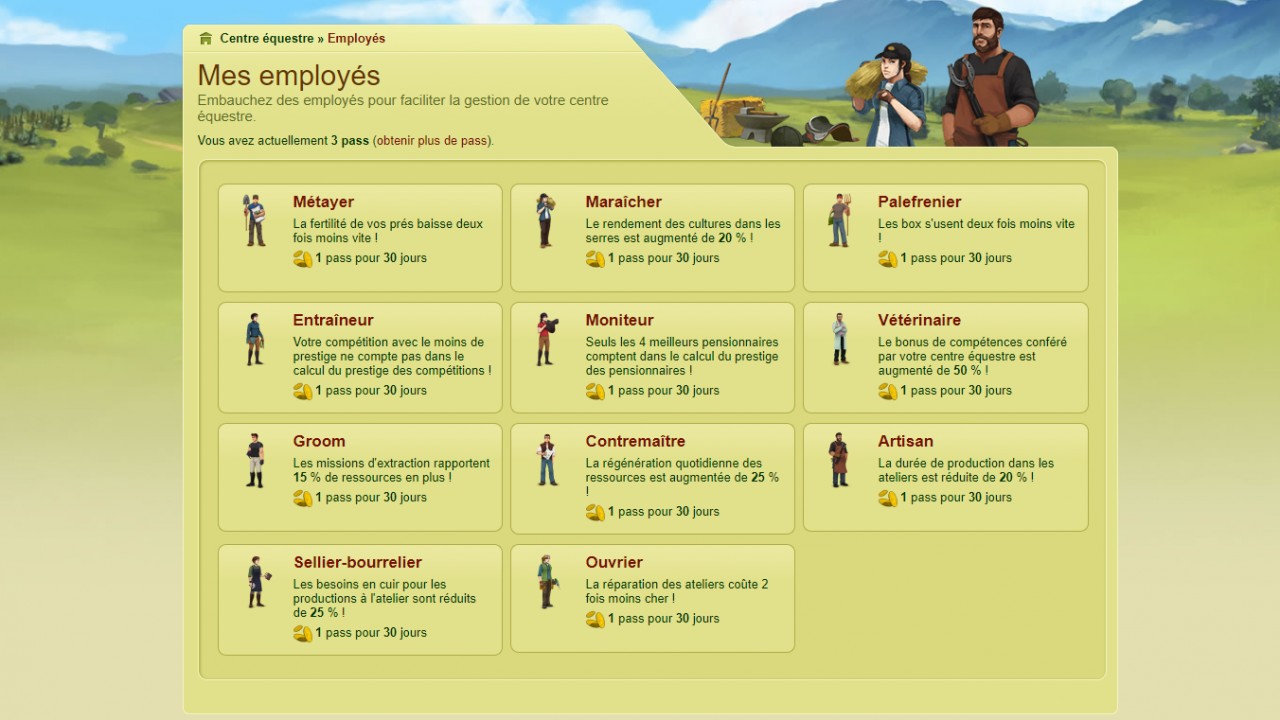Screen dimensions: 1280x720
Task: Click the pass coin icon under Artisan
Action: [x=888, y=498]
